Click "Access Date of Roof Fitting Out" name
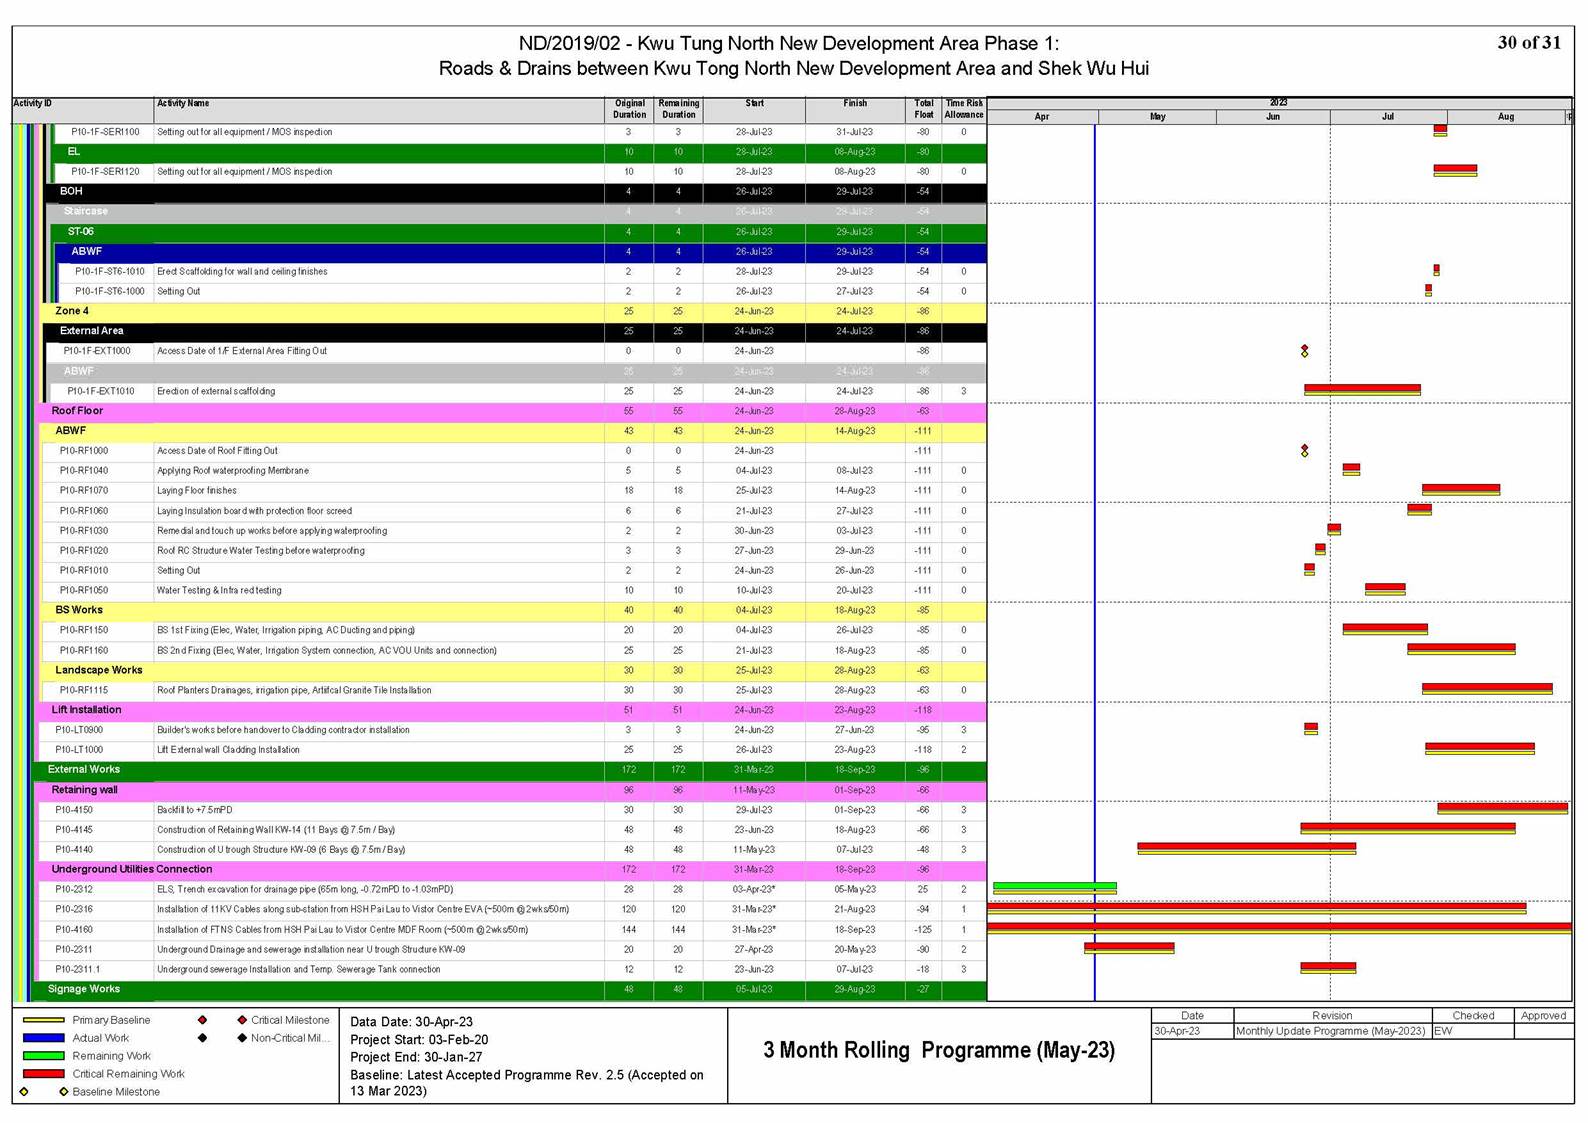This screenshot has width=1588, height=1123. [x=217, y=451]
